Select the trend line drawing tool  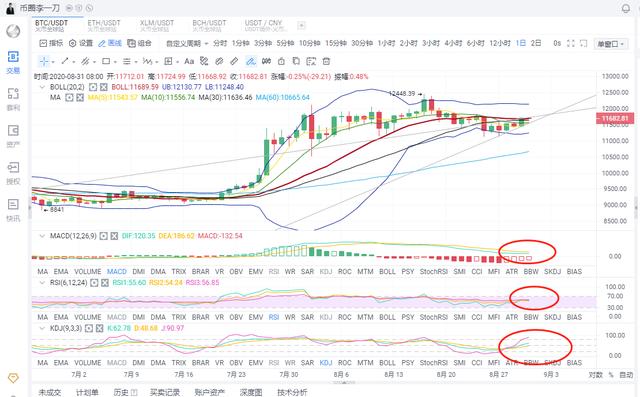click(64, 61)
